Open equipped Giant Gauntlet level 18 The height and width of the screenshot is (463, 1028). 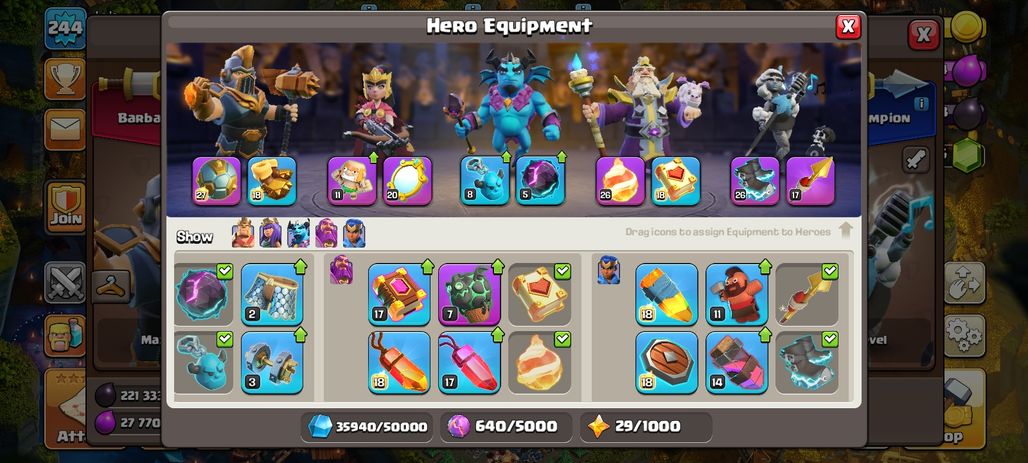click(x=272, y=181)
